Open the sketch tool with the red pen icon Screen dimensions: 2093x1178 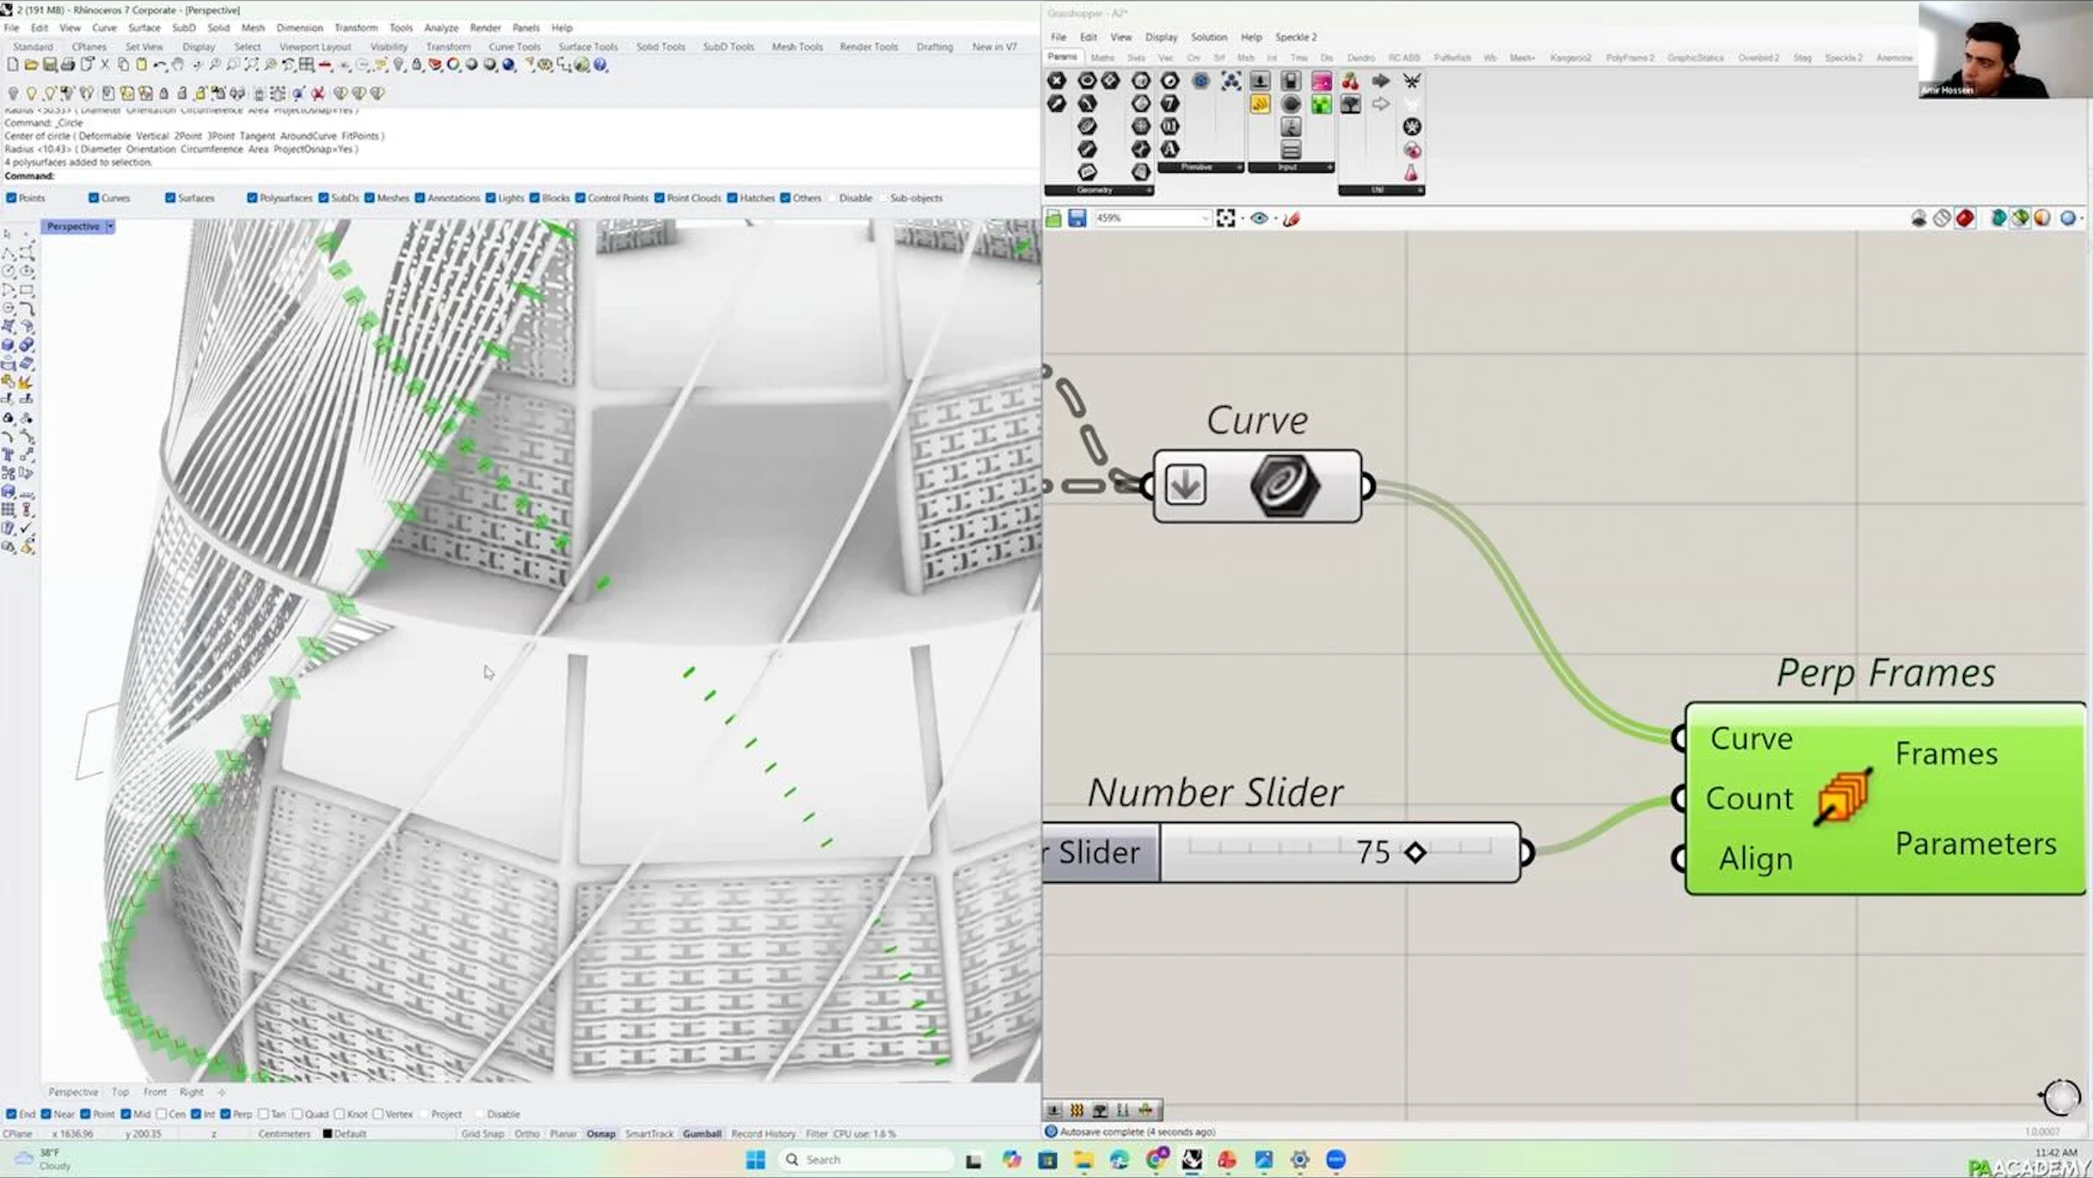pyautogui.click(x=1291, y=218)
